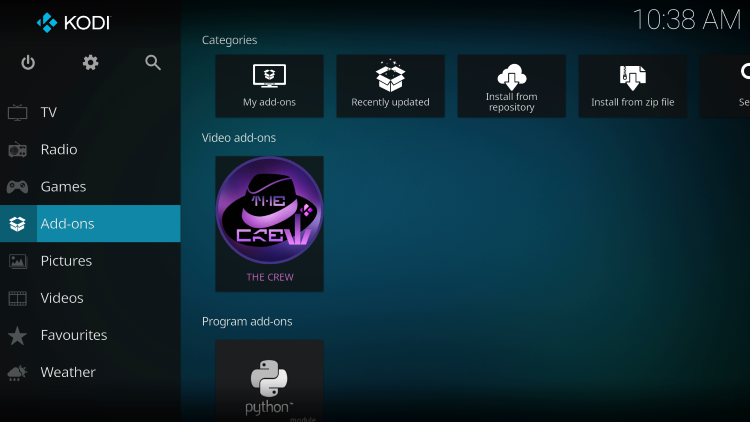Screen dimensions: 750x422
Task: Click the power icon
Action: click(x=28, y=63)
